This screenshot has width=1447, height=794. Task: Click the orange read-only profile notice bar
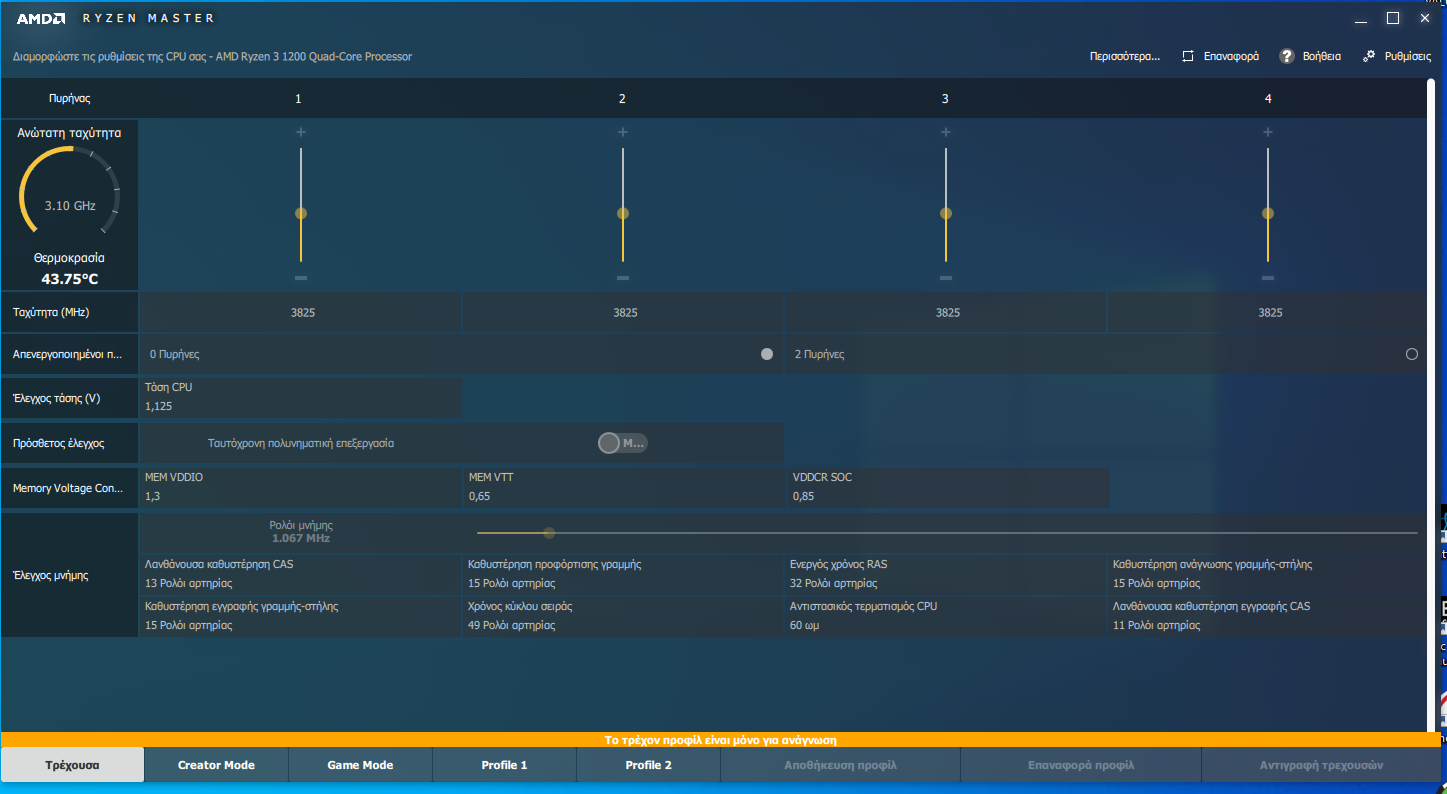[x=720, y=740]
